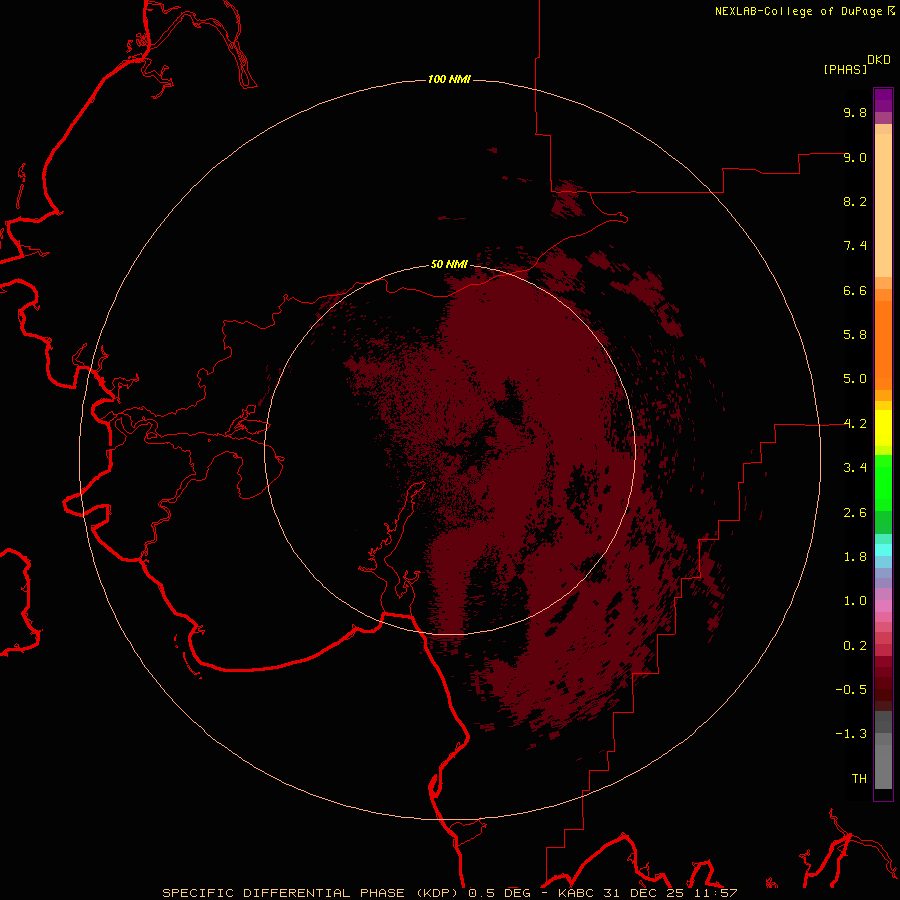
Task: Click the 9.8 scale value
Action: [855, 112]
